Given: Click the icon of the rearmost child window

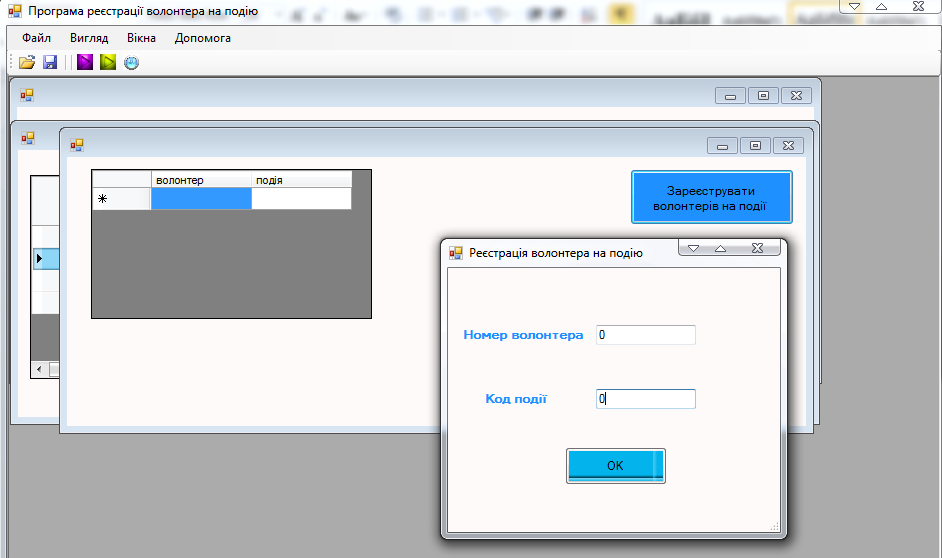Looking at the screenshot, I should [x=26, y=95].
